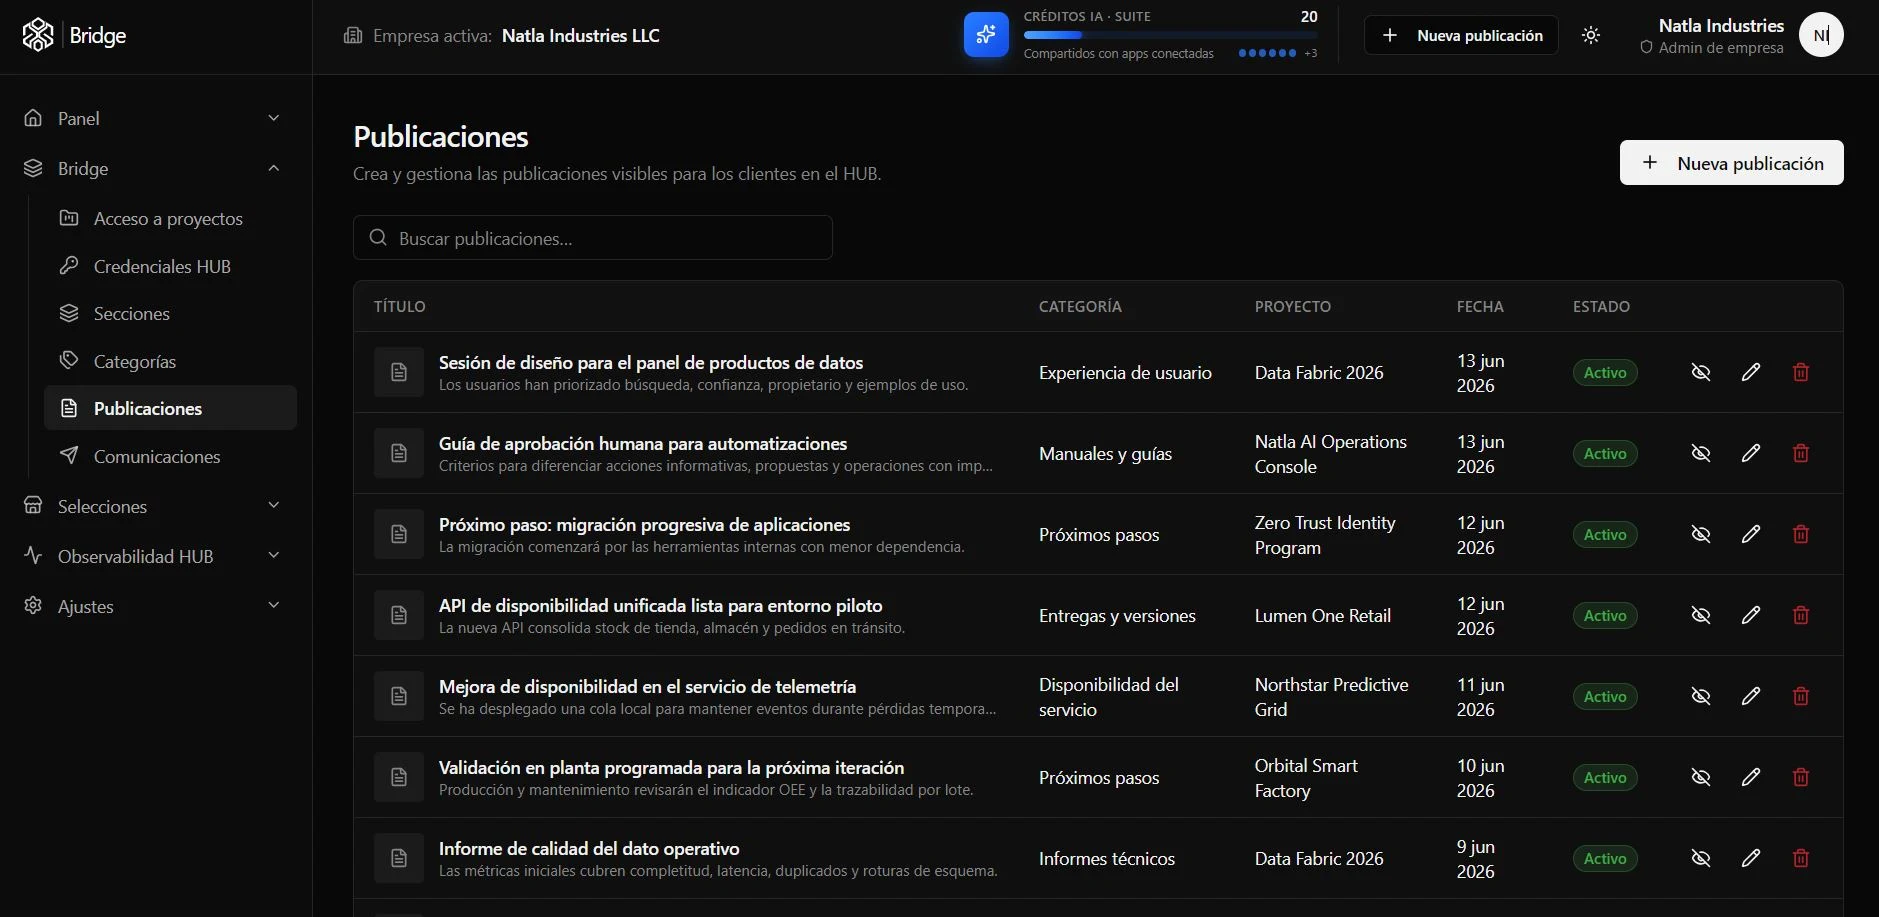Open 'Guía de aprobación humana para automatizaciones' title

click(643, 443)
